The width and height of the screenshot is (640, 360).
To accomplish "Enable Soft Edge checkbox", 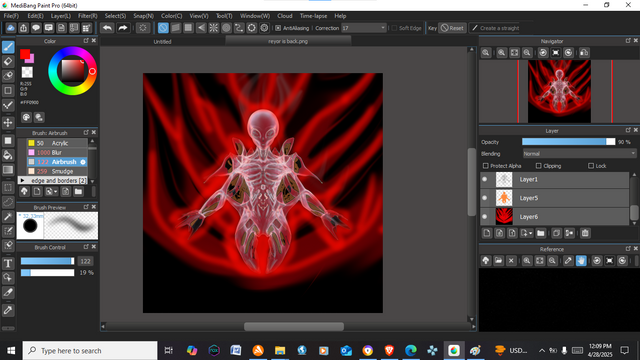I will pyautogui.click(x=394, y=28).
